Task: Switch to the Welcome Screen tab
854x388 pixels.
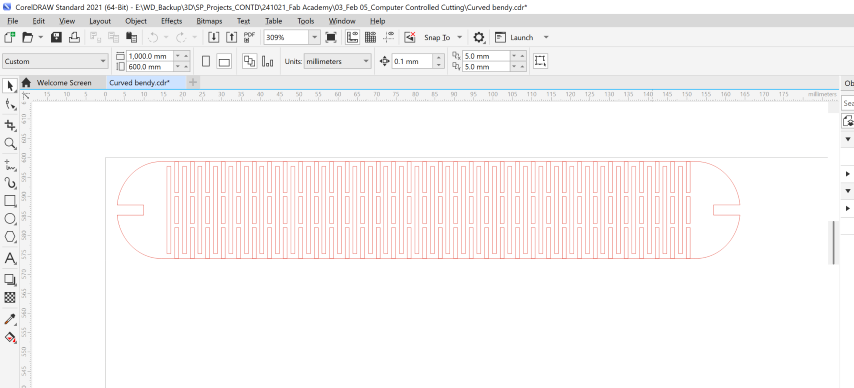Action: [x=64, y=83]
